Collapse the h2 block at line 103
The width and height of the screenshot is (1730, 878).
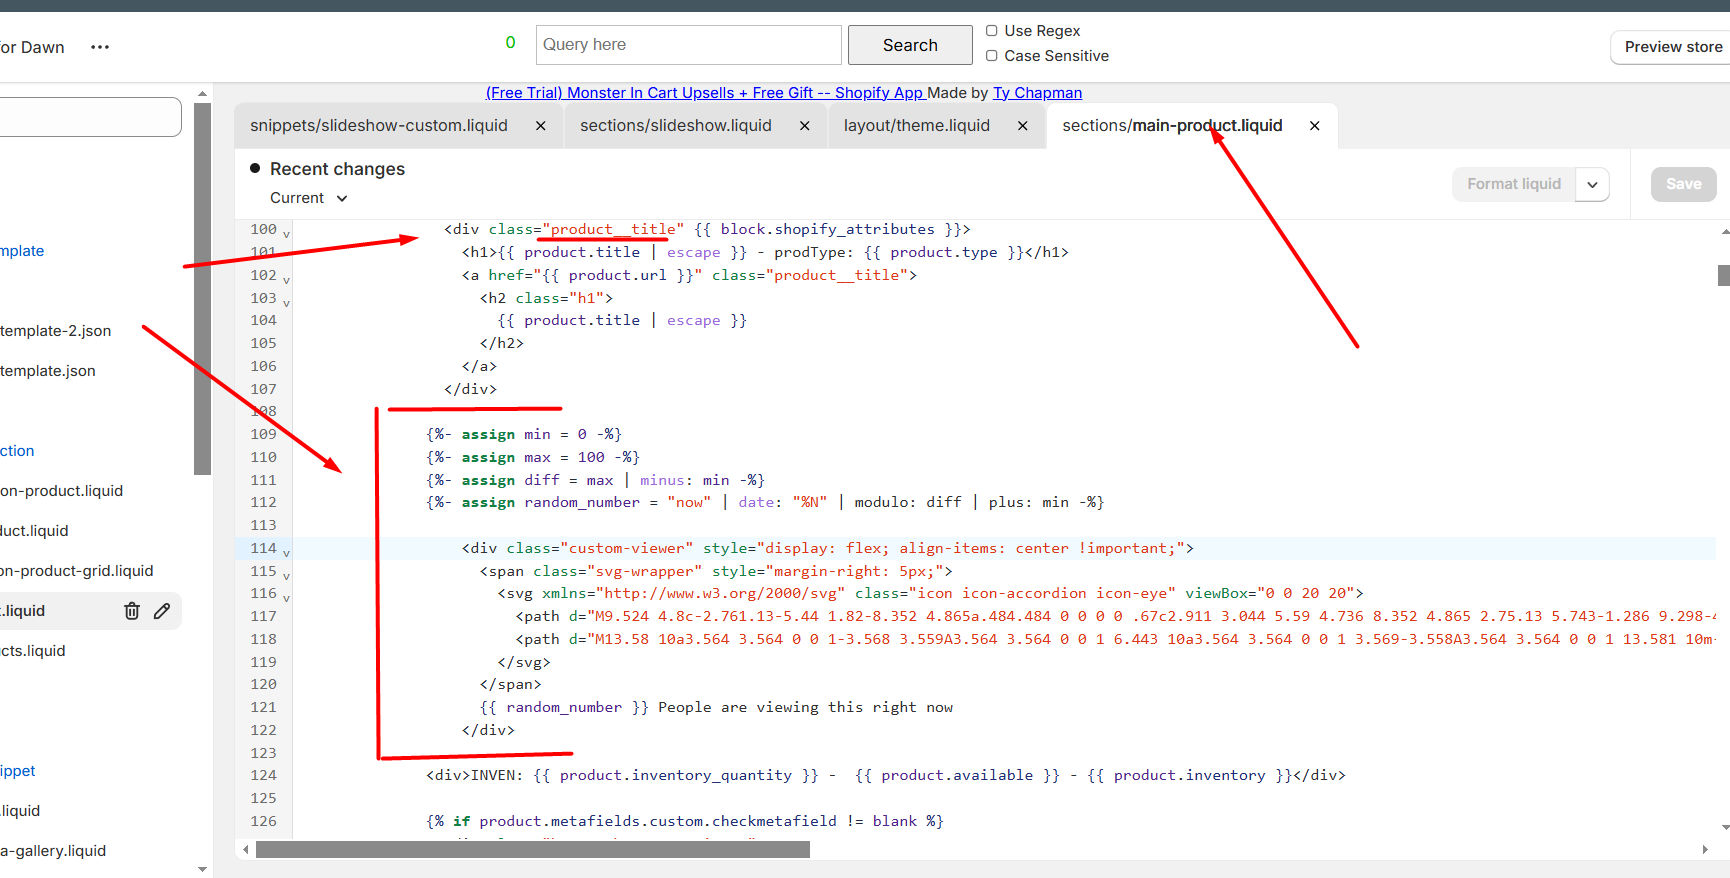[x=286, y=304]
